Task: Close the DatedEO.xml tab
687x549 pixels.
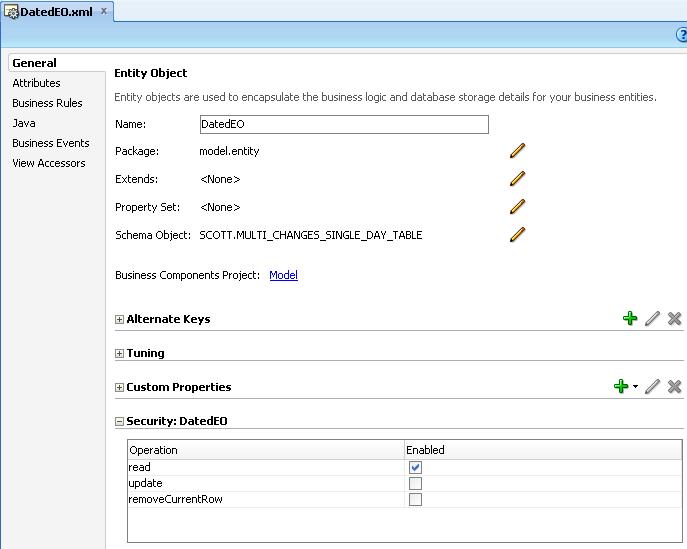Action: (x=104, y=11)
